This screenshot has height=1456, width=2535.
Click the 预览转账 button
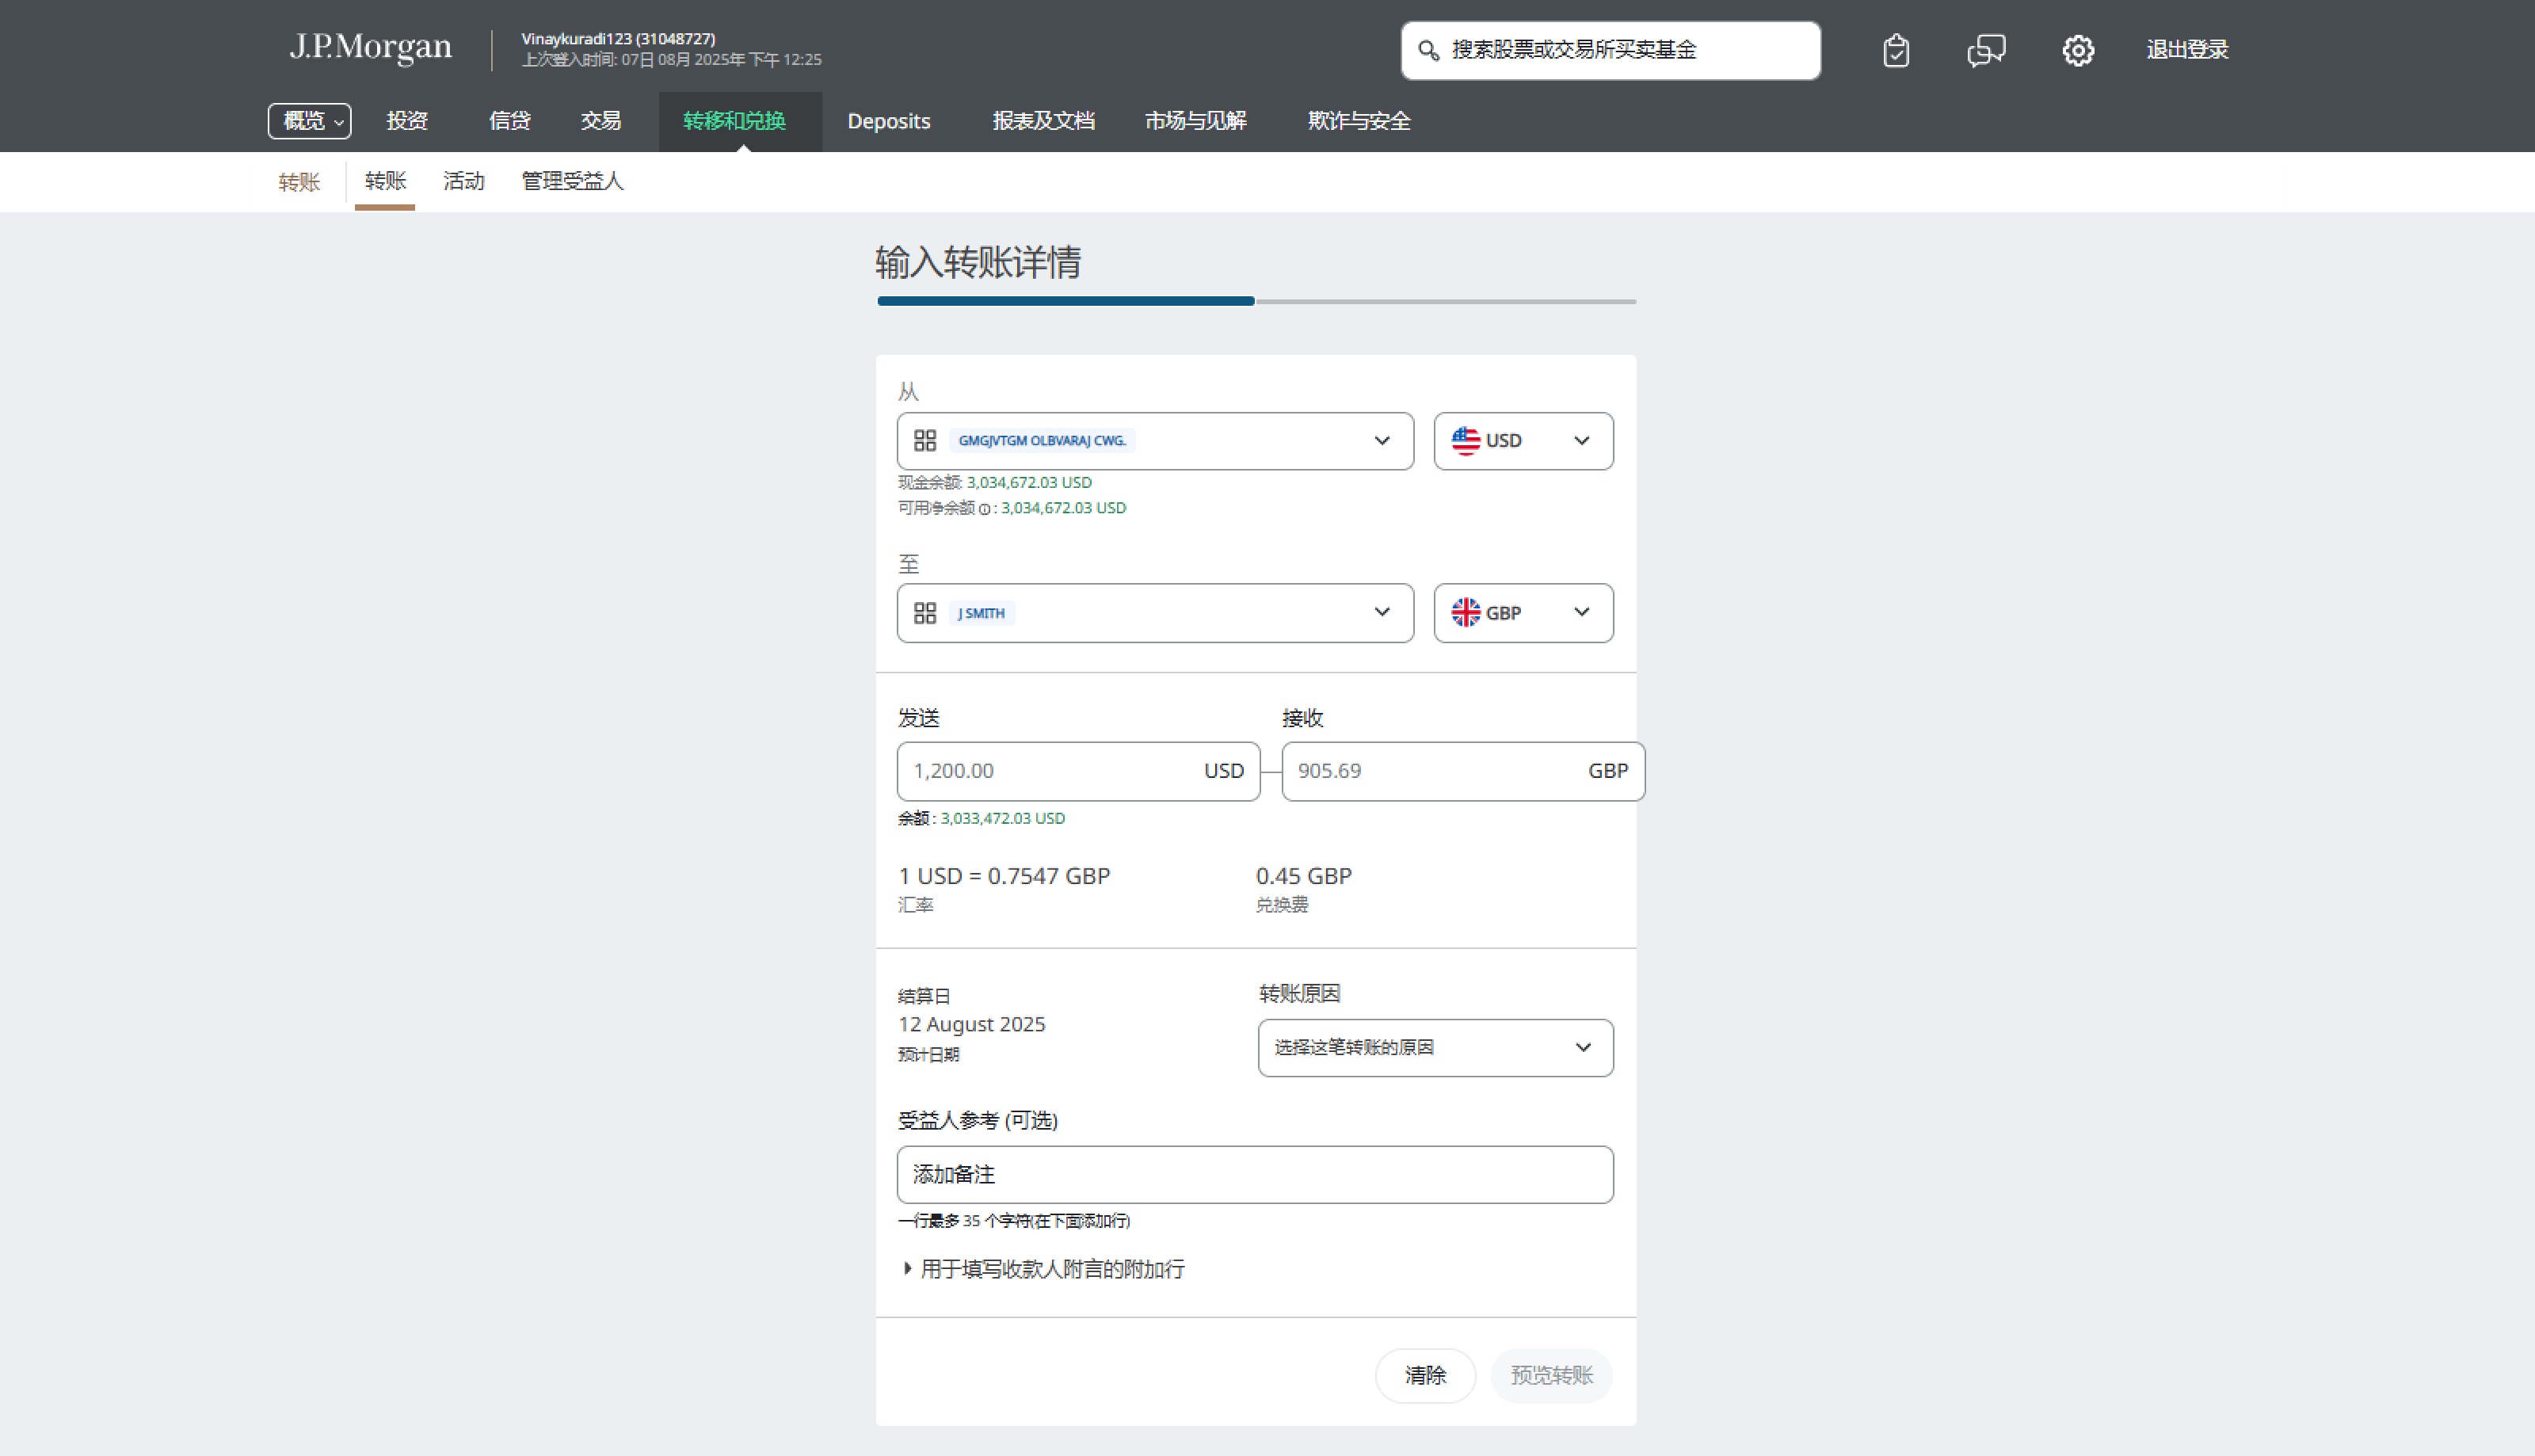tap(1551, 1375)
